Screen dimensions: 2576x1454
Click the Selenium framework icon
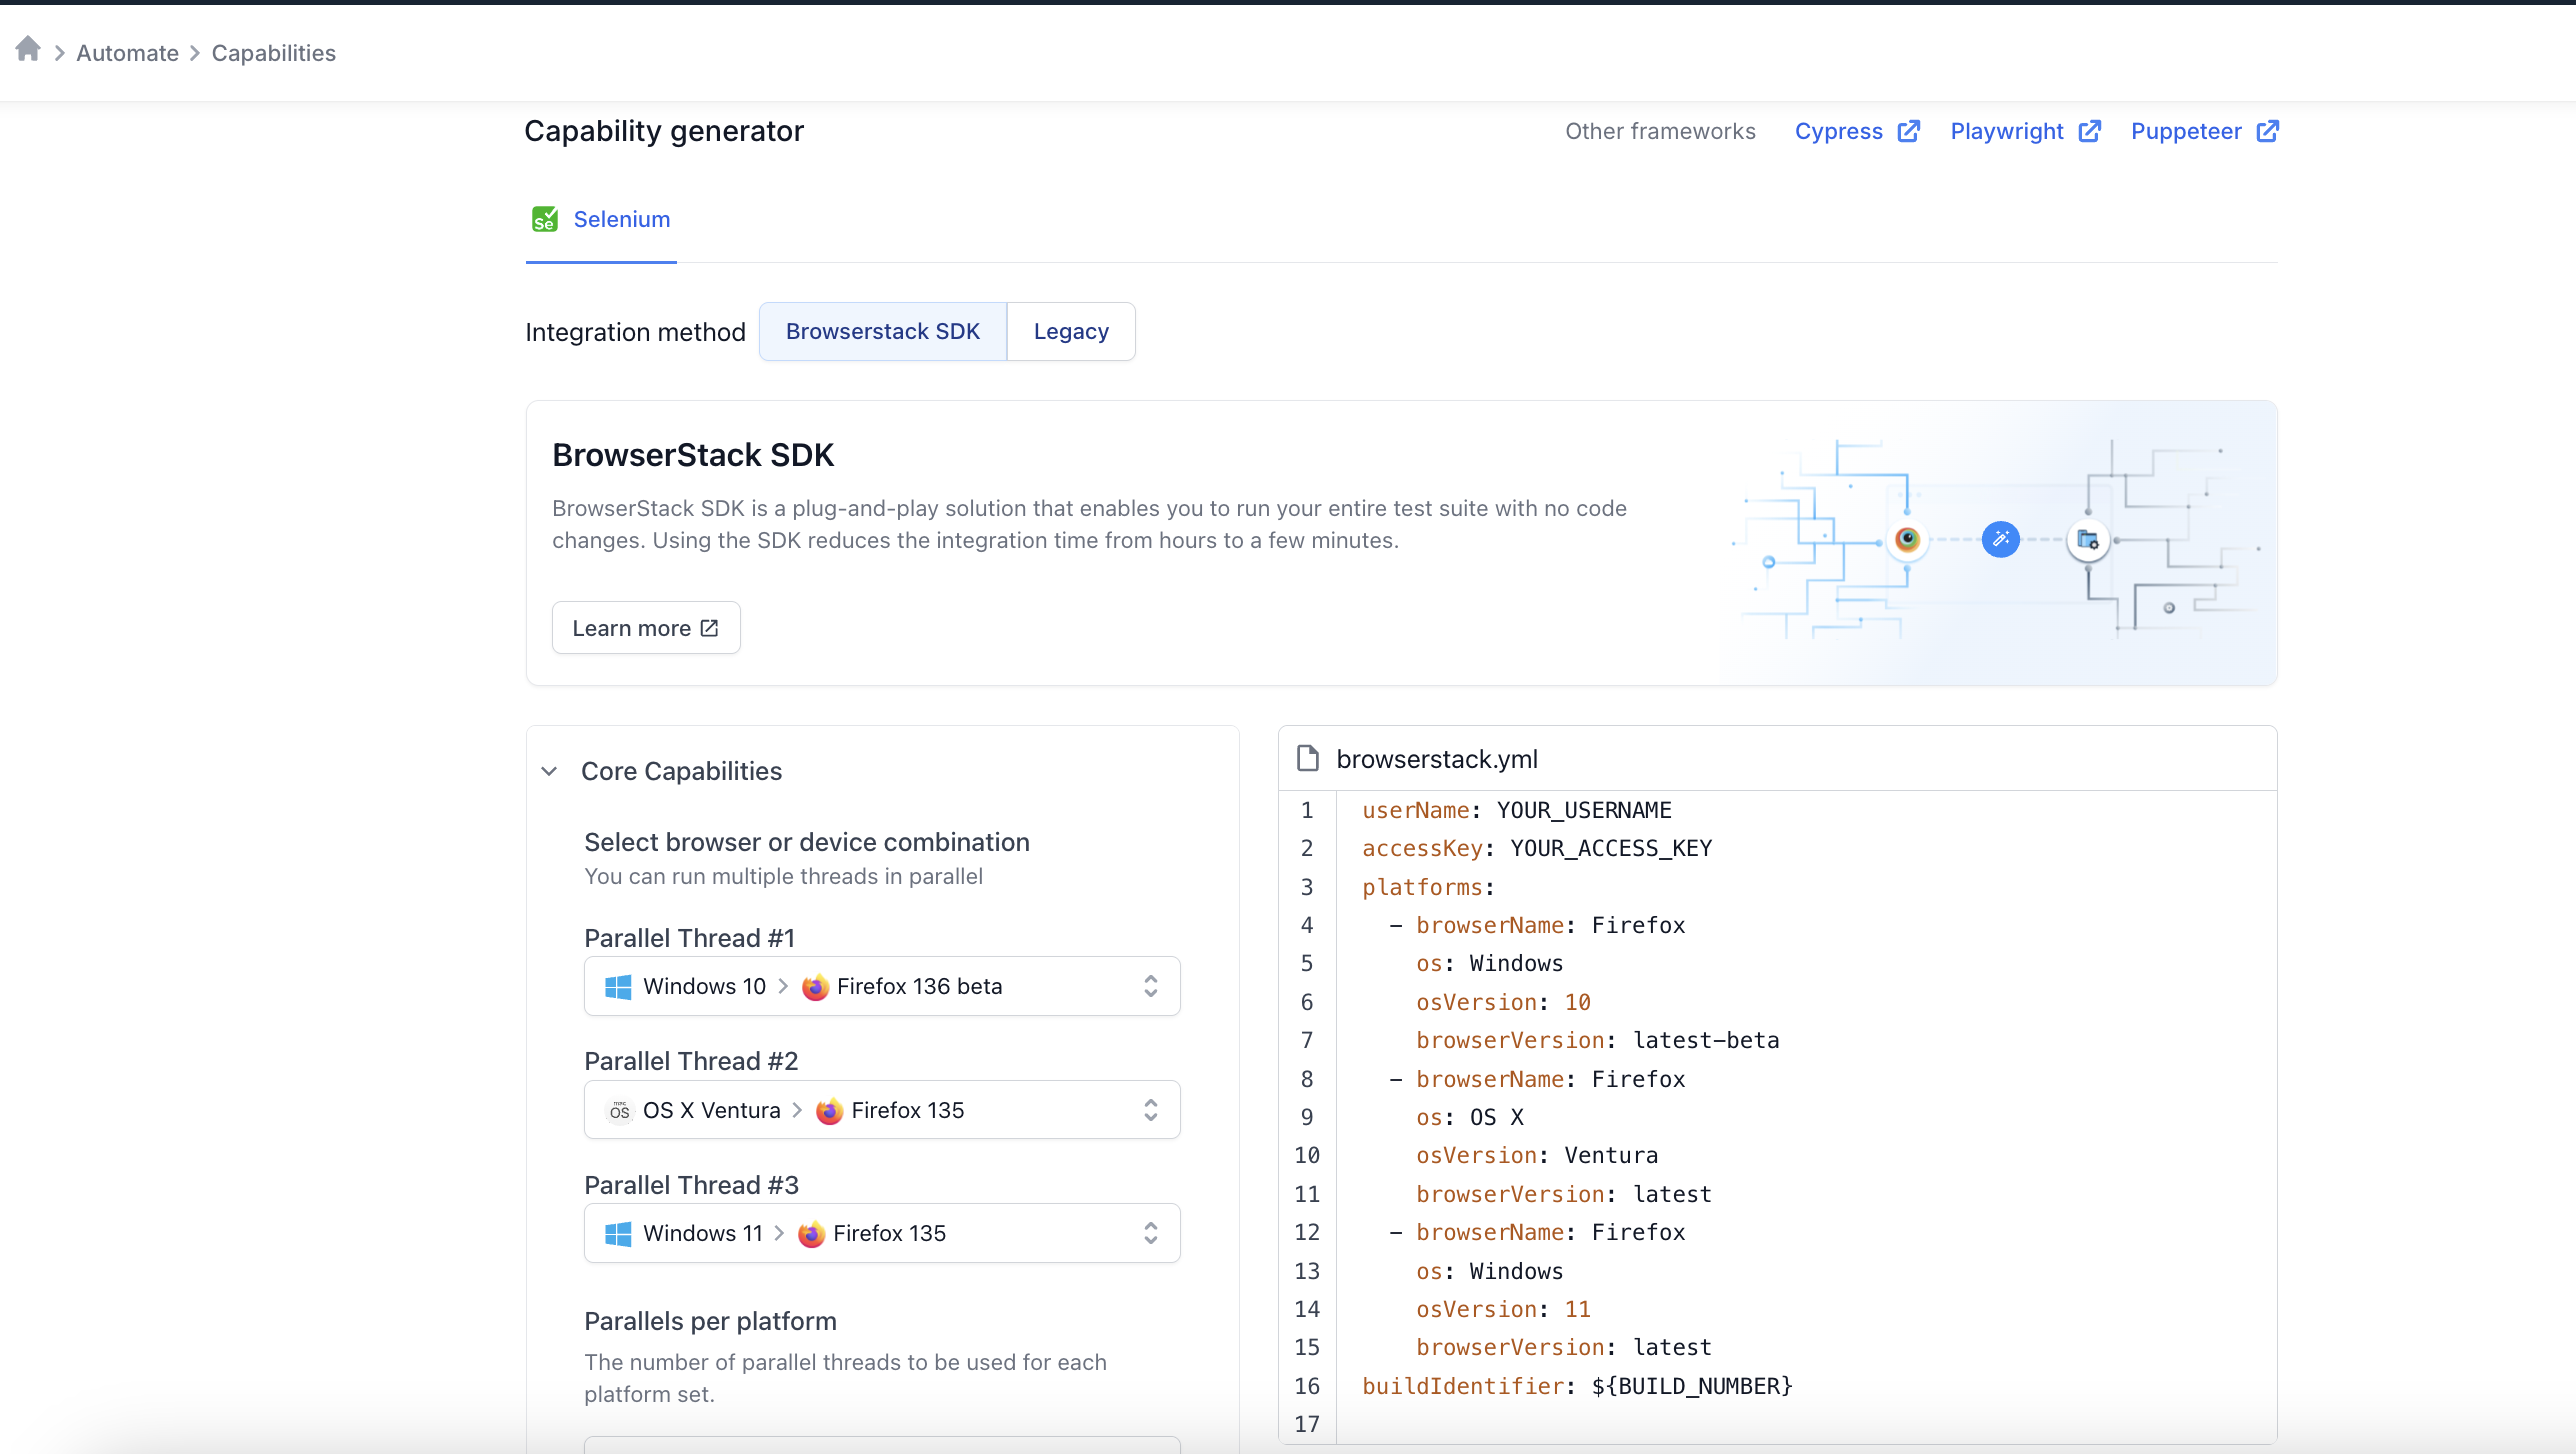547,219
